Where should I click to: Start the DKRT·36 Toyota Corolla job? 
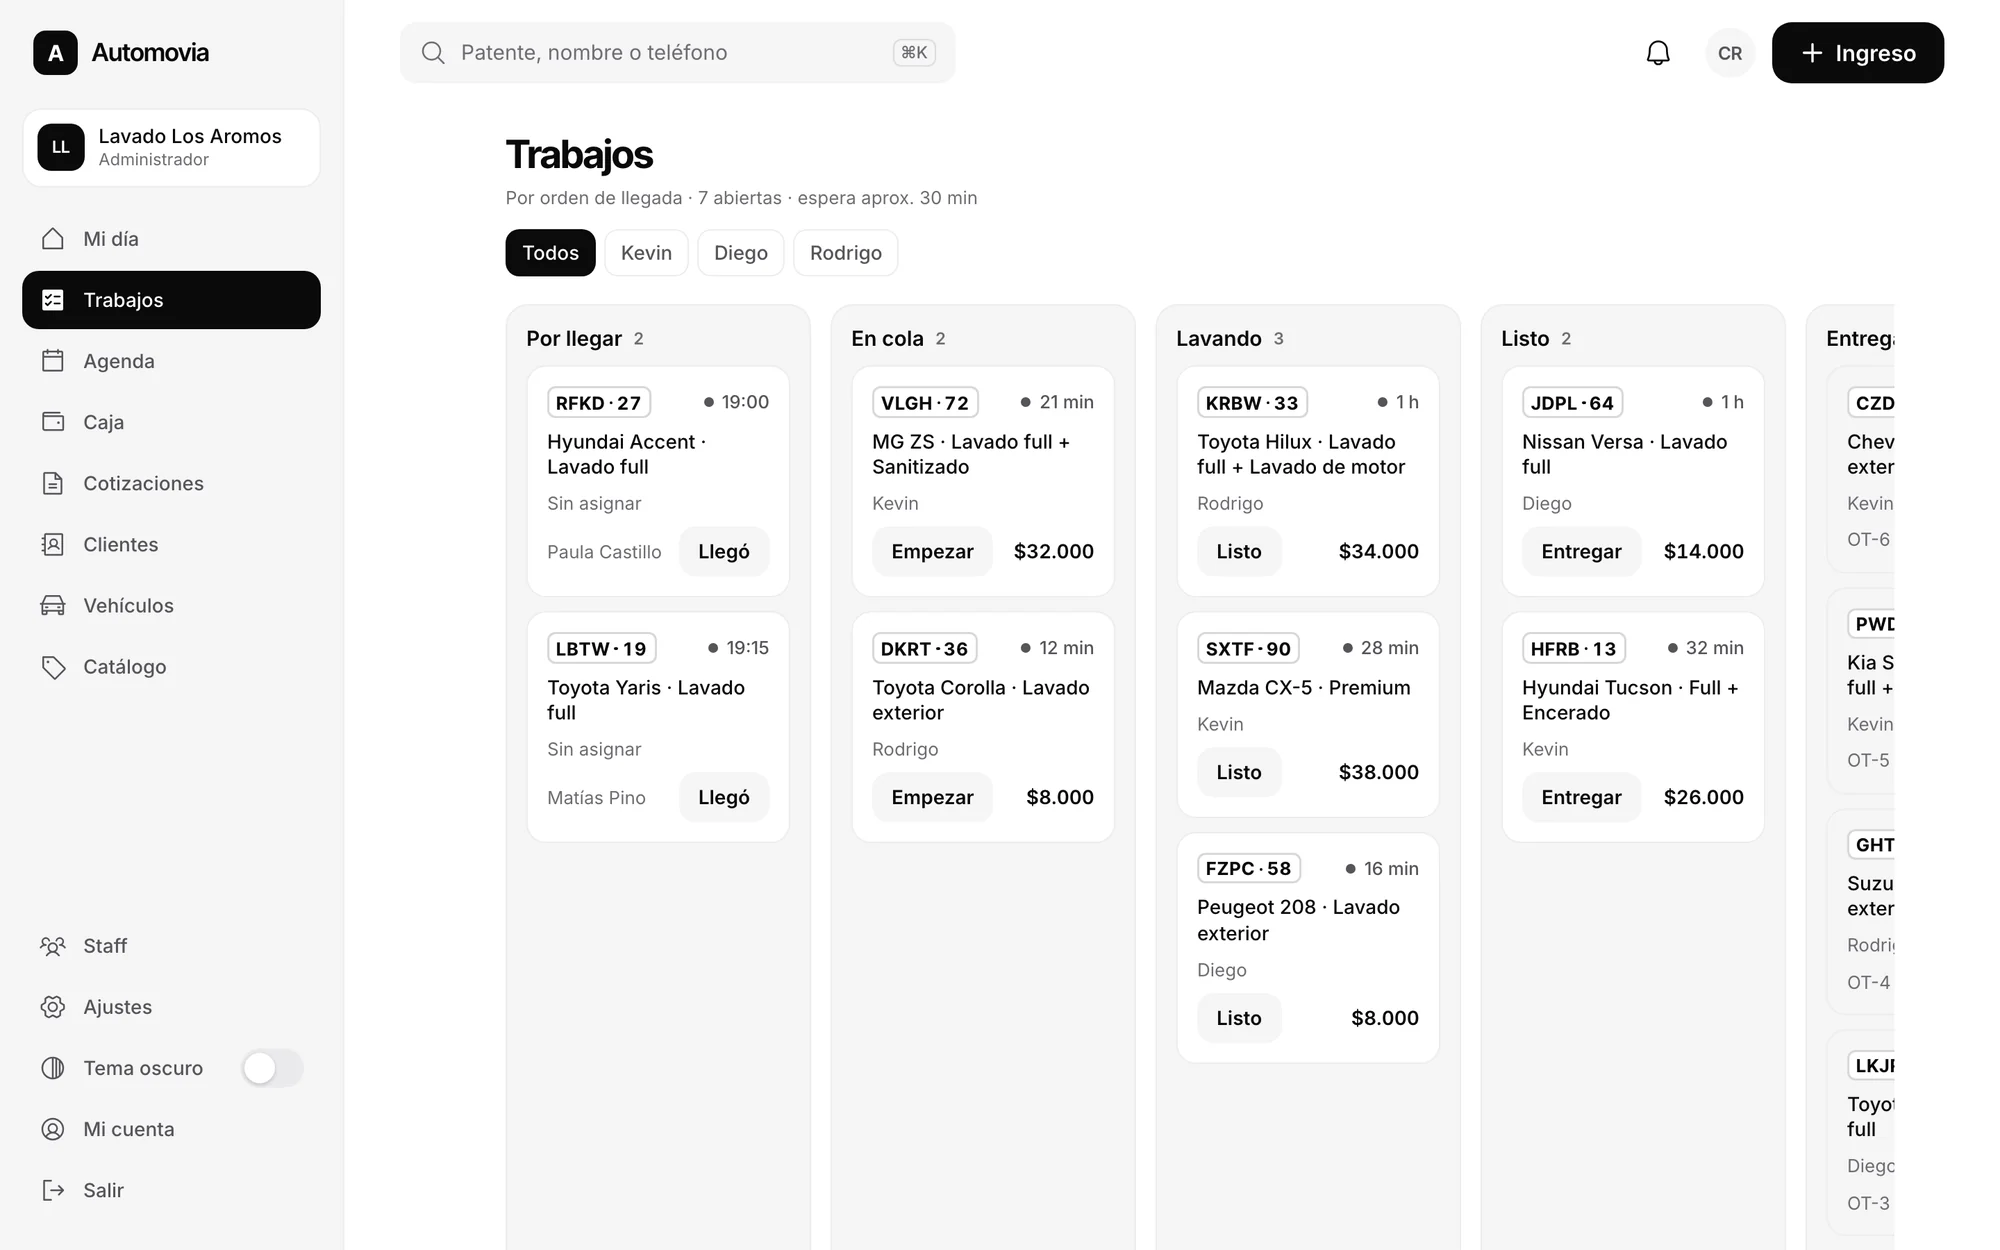[x=932, y=798]
